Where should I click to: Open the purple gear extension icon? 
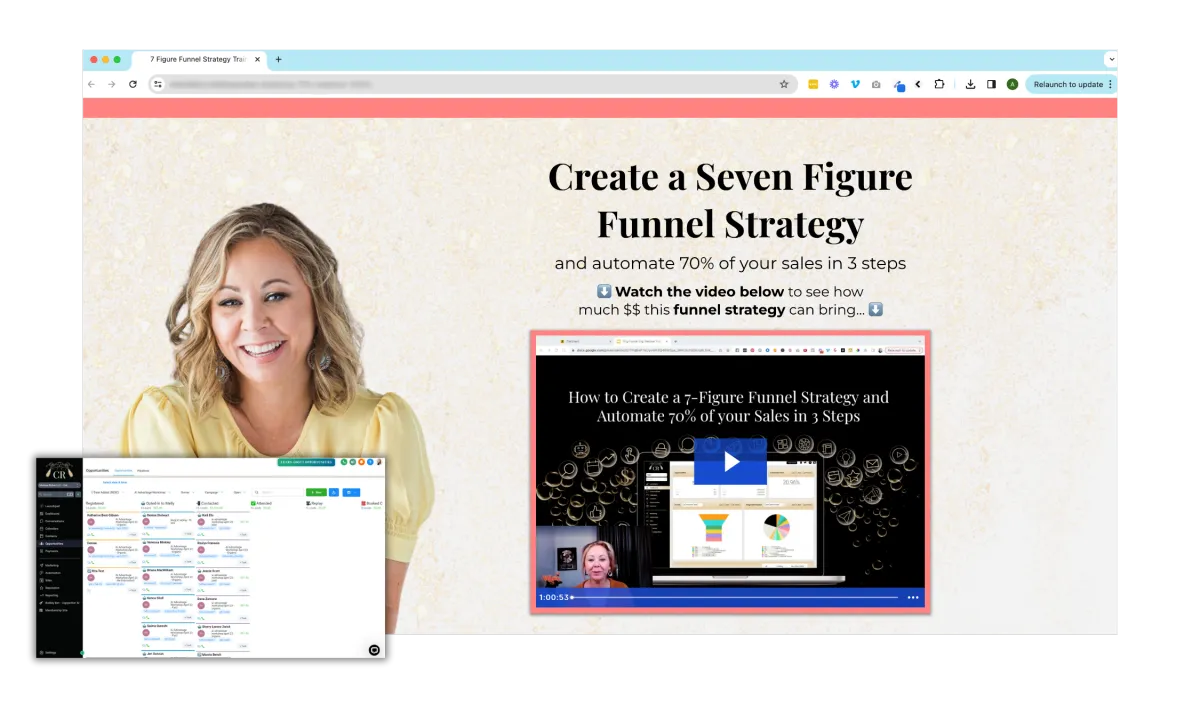coord(834,84)
